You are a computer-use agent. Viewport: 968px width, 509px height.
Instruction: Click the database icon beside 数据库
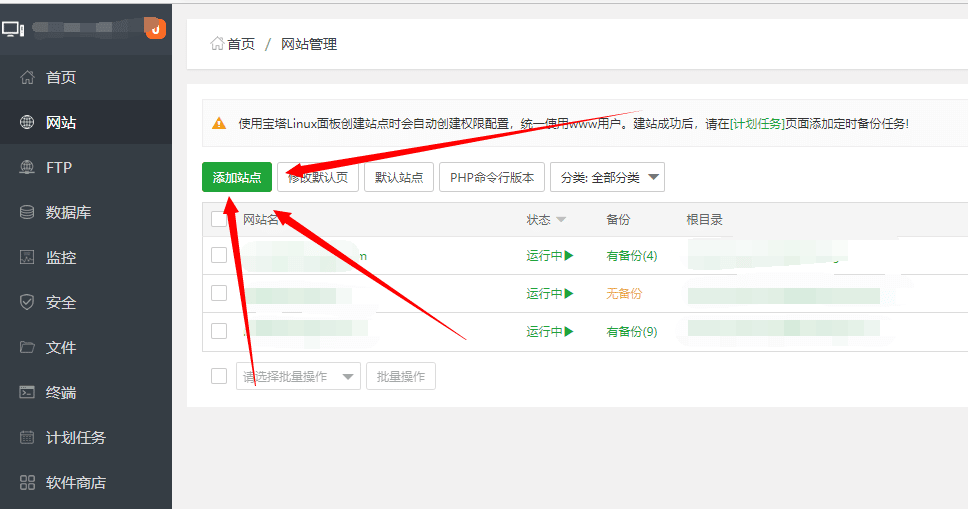(x=27, y=212)
